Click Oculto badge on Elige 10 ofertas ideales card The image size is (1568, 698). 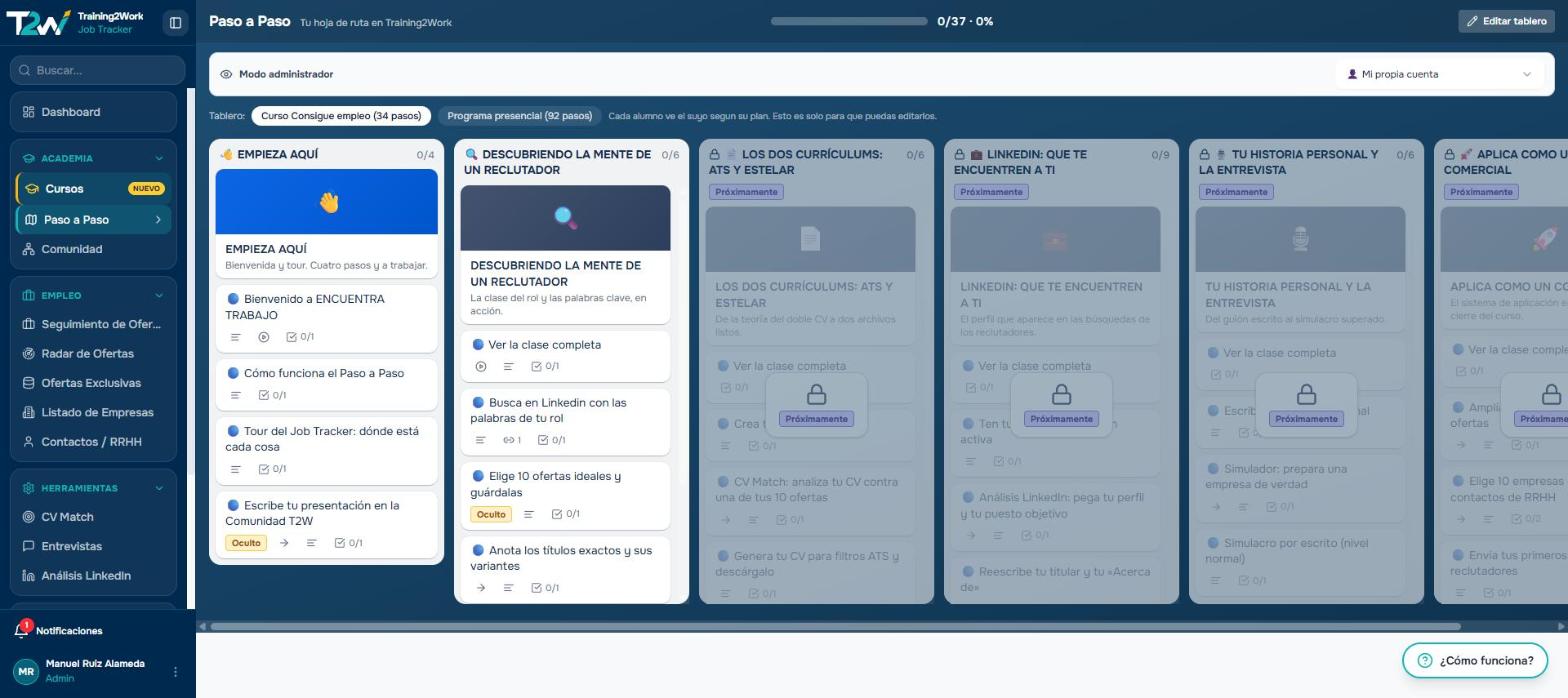click(x=490, y=514)
